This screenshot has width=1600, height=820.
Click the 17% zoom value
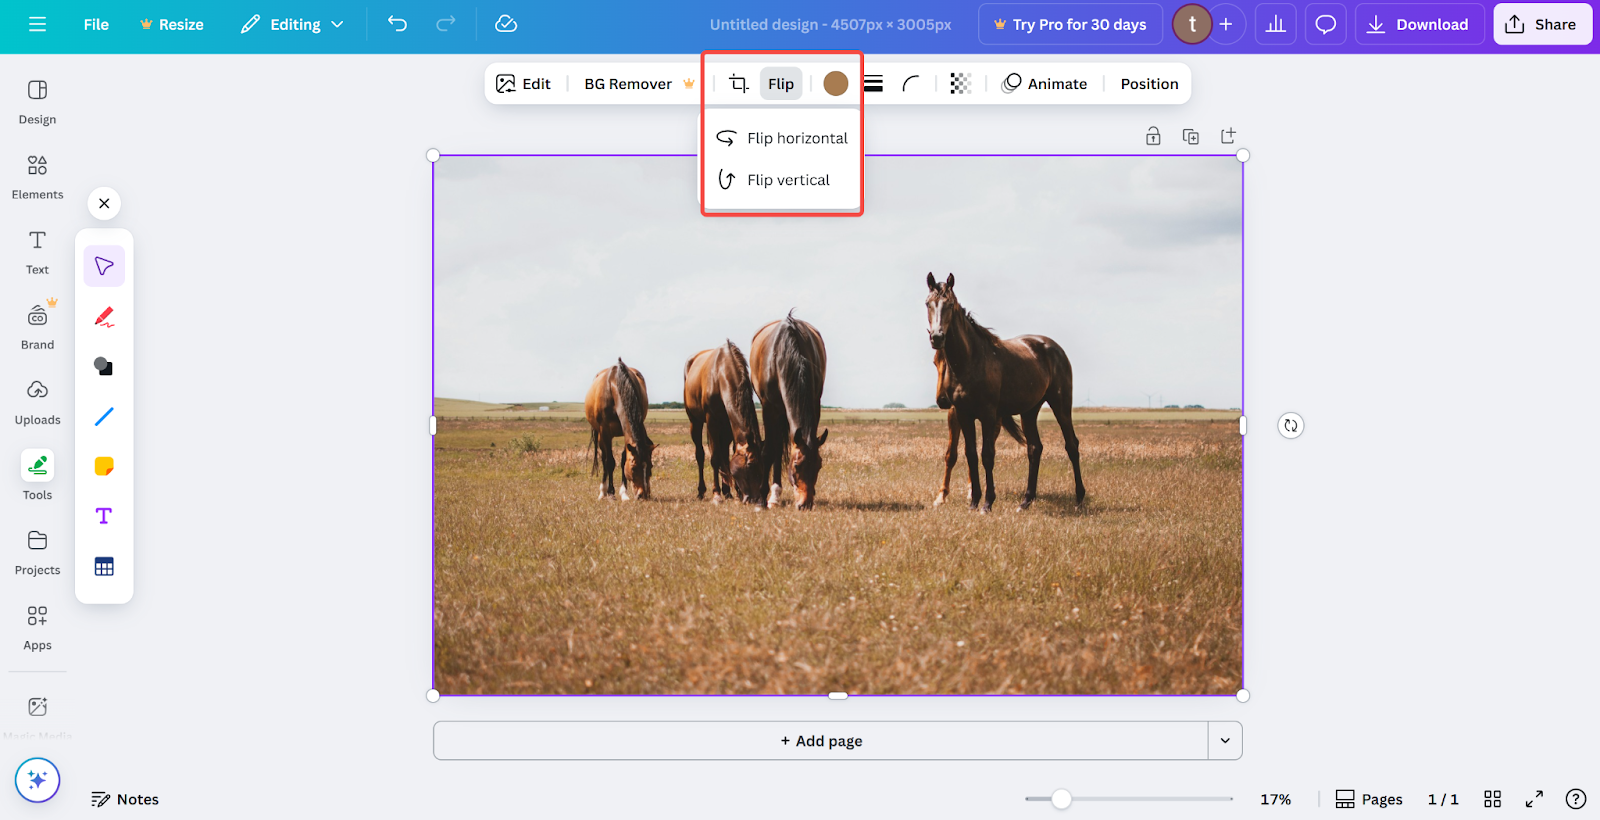[1275, 799]
